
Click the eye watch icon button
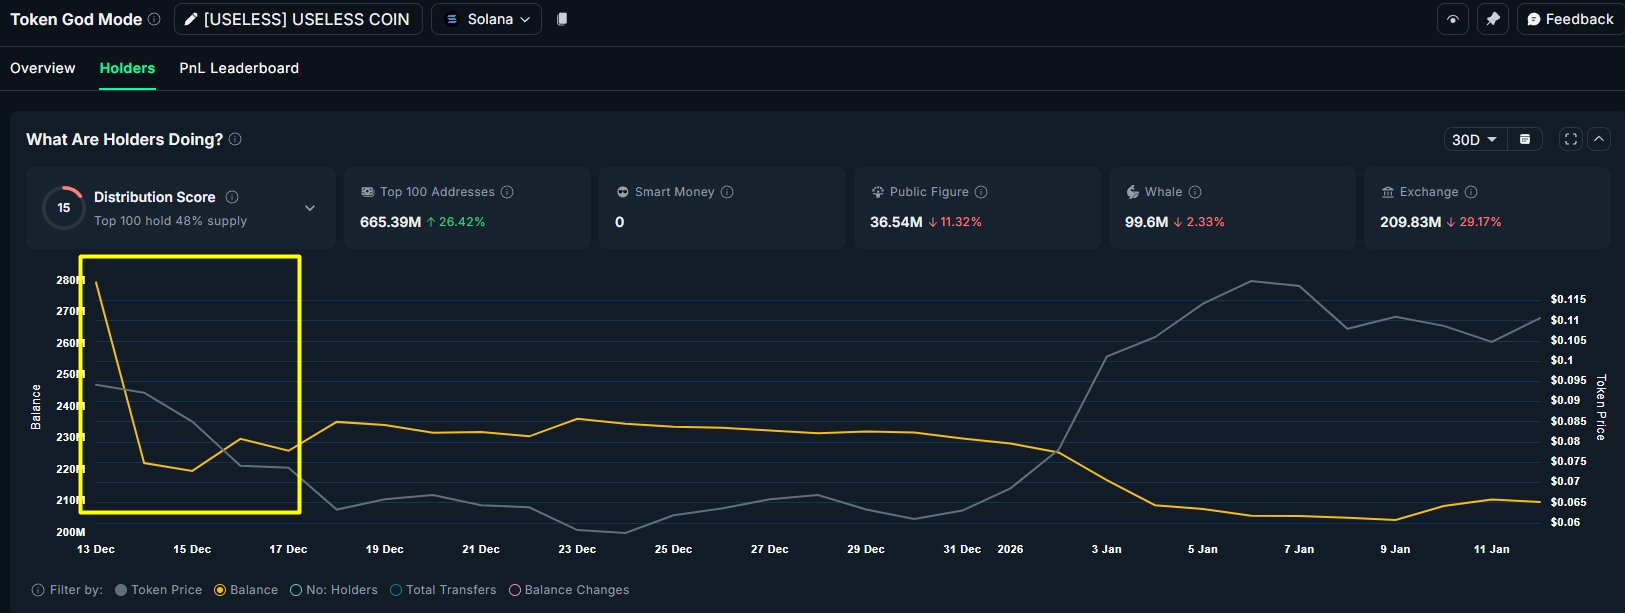coord(1453,19)
